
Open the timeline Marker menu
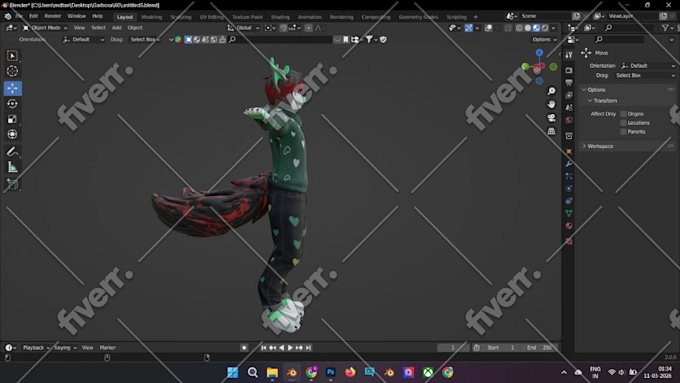(x=108, y=348)
